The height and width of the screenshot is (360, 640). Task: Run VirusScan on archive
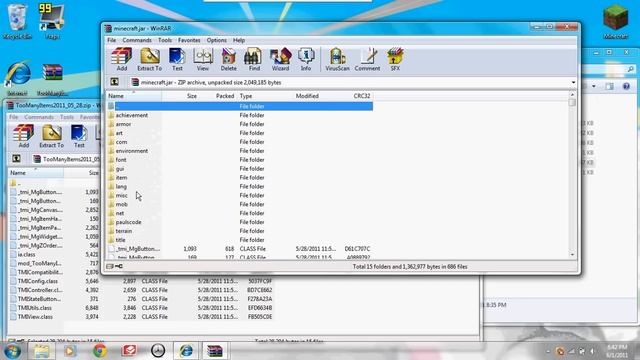point(337,59)
